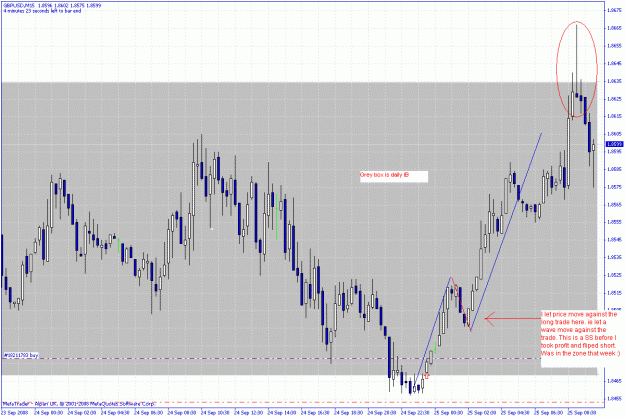625x417 pixels.
Task: Click the 1.8575 price axis label
Action: 615,187
